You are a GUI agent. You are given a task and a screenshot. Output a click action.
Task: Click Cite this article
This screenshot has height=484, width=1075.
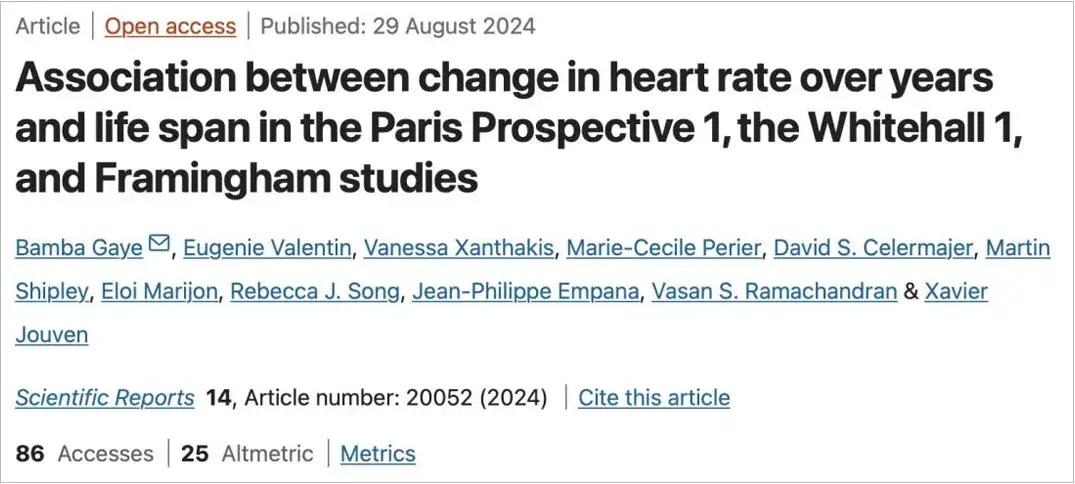[x=654, y=398]
